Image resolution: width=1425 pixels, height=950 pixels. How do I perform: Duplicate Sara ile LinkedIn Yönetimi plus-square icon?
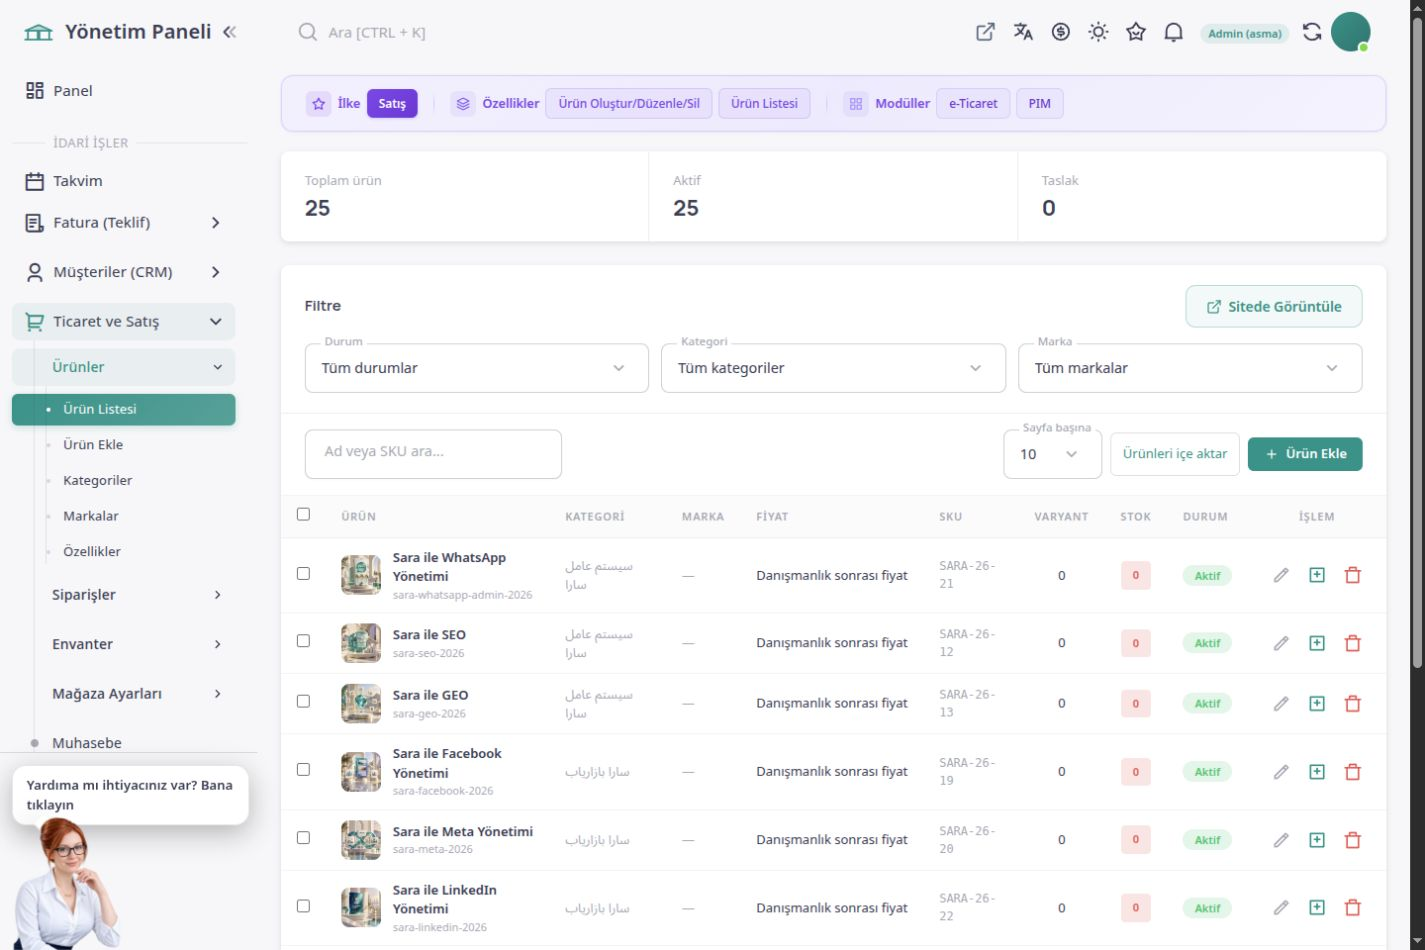1317,908
